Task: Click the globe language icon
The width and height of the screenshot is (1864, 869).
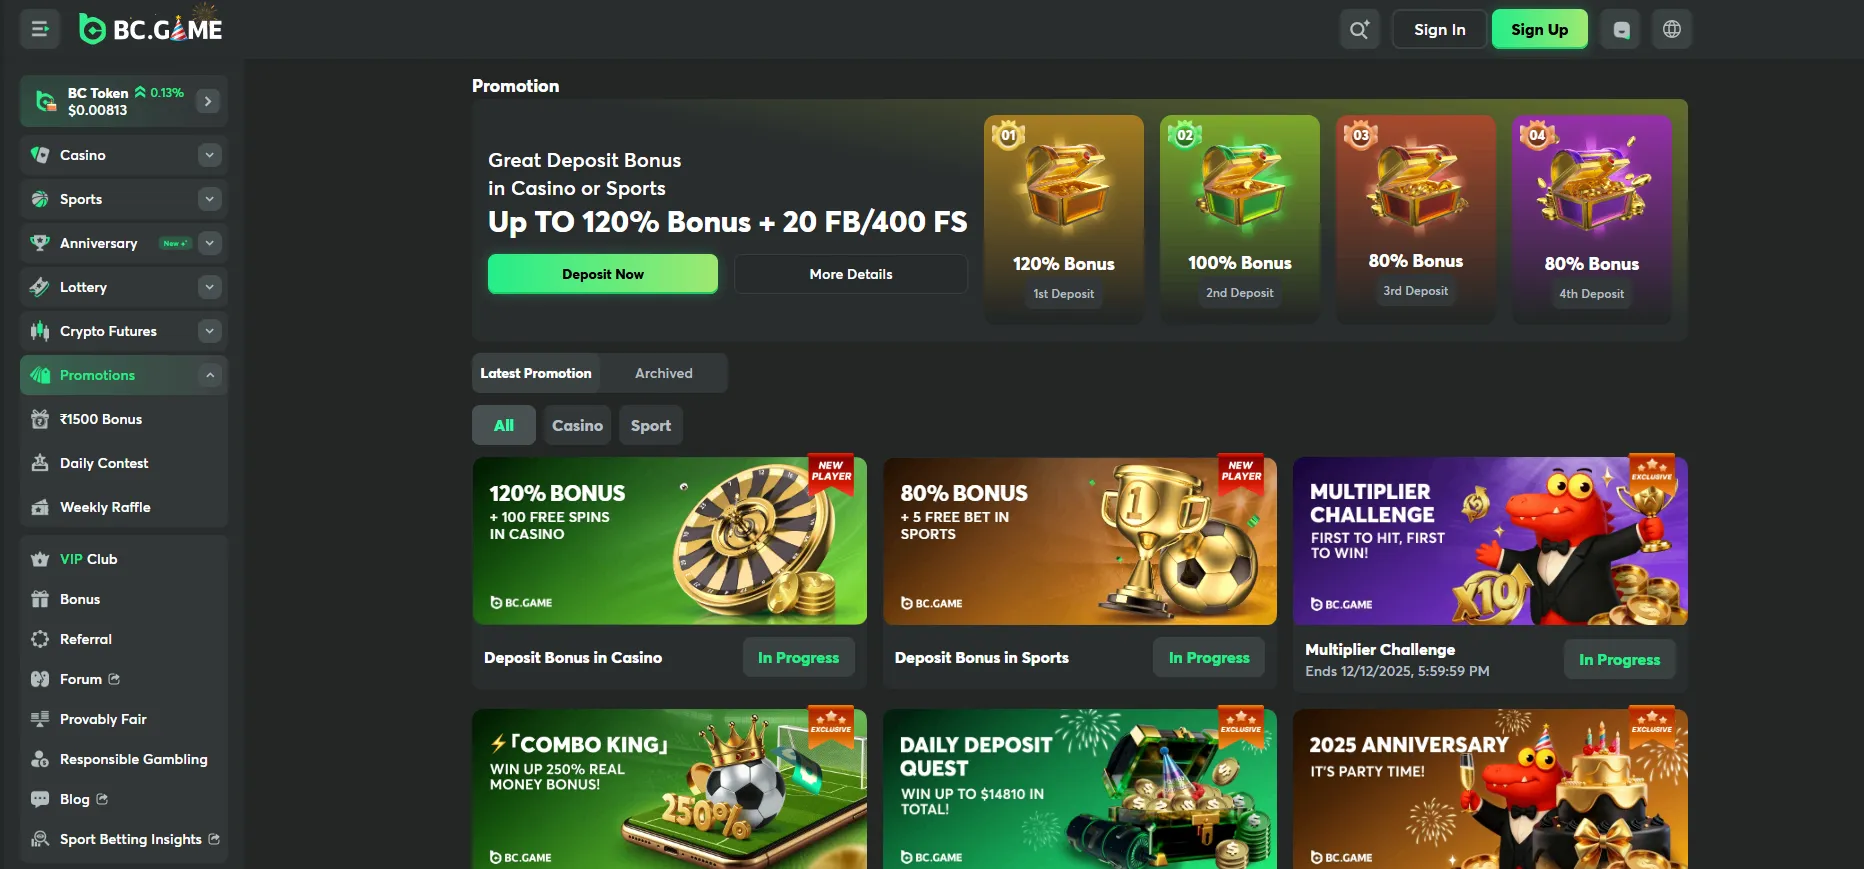Action: (x=1671, y=29)
